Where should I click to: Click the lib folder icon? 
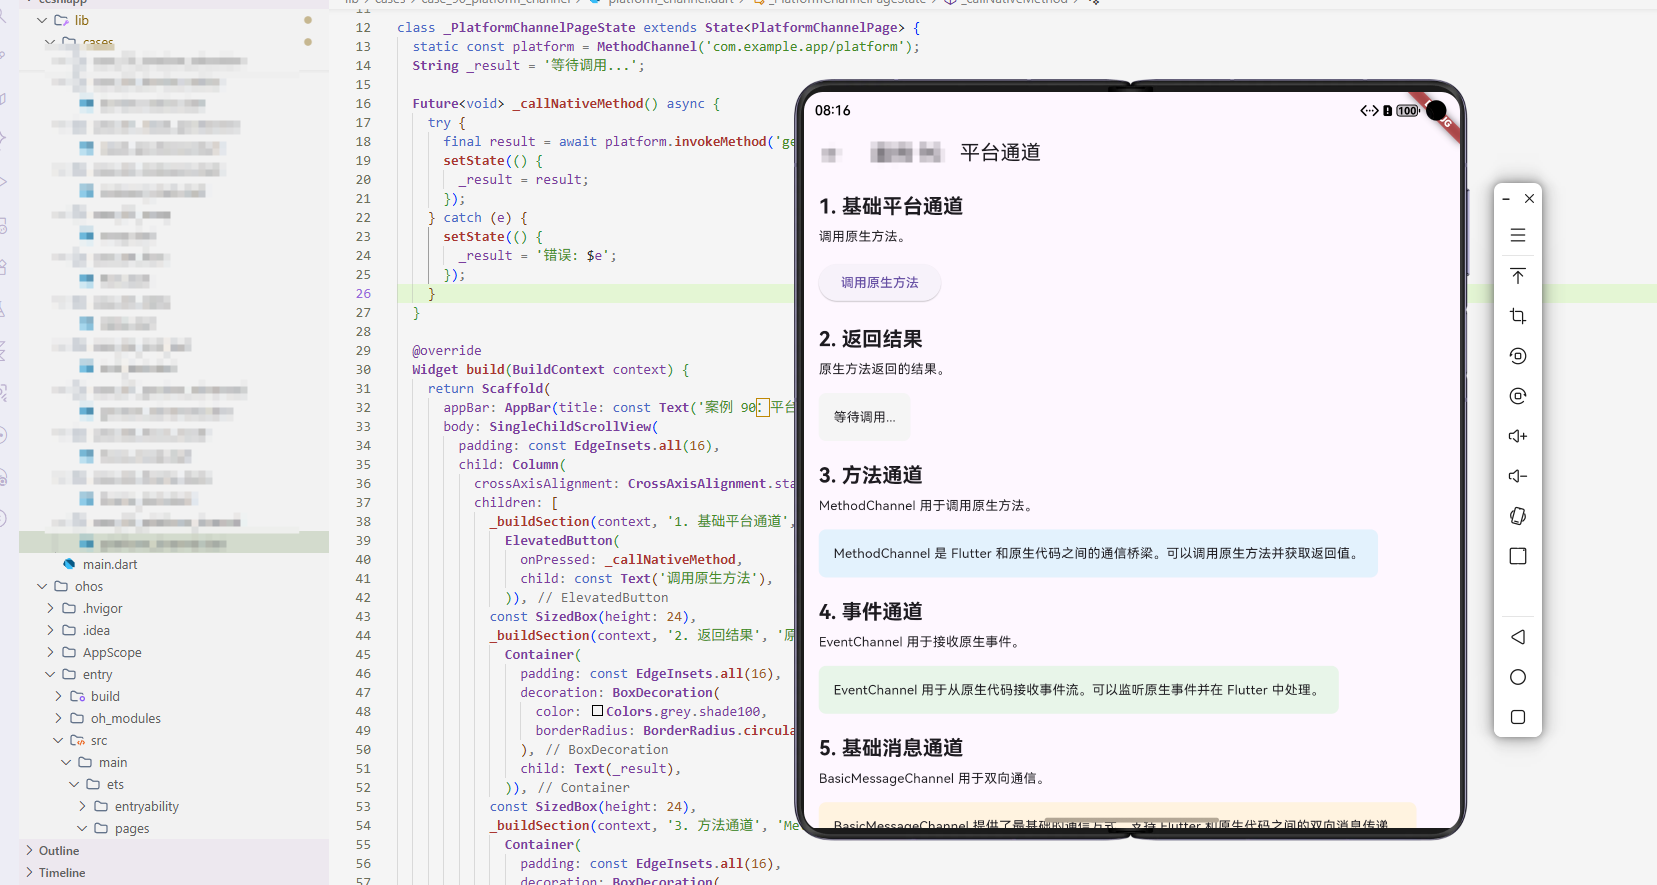click(x=61, y=20)
